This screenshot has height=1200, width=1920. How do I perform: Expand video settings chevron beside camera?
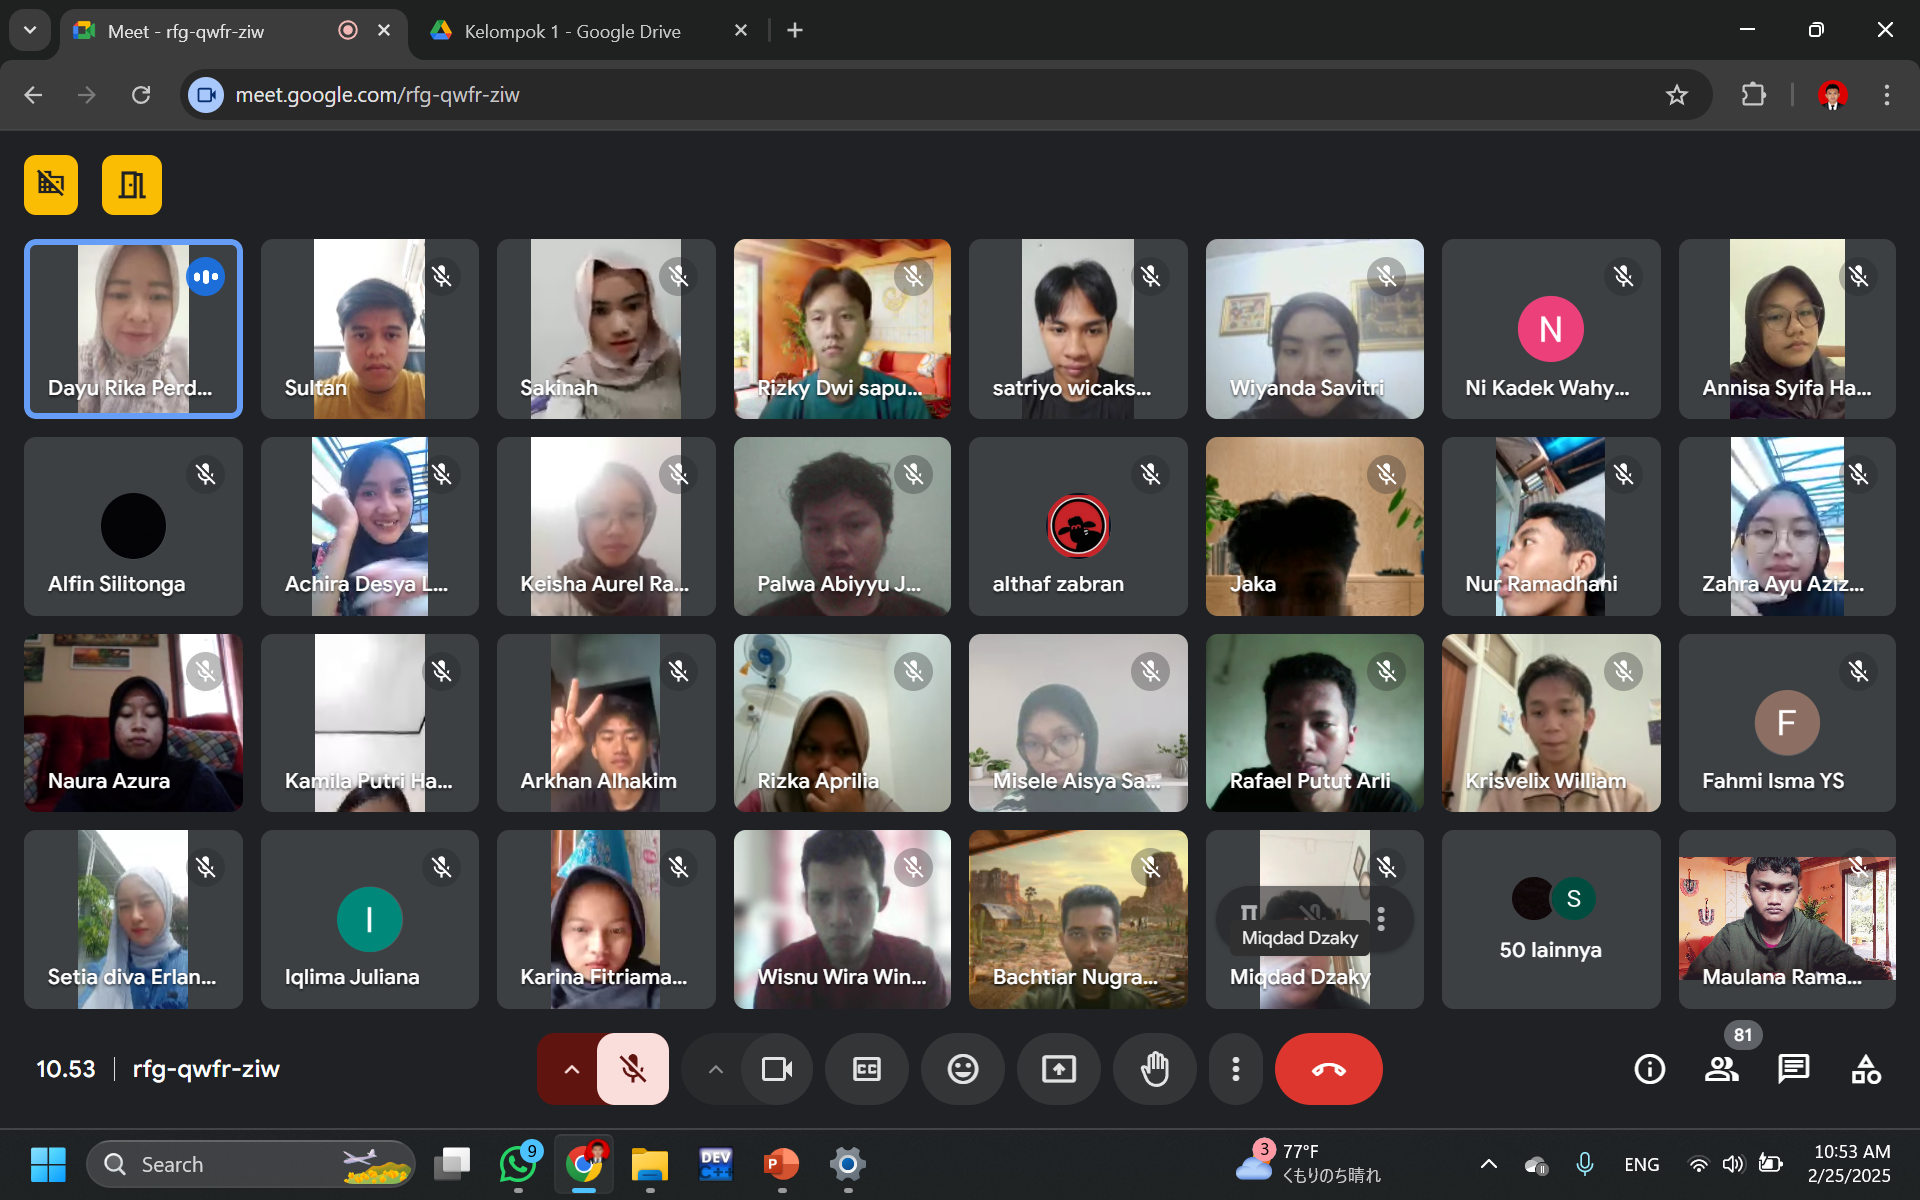pos(715,1069)
